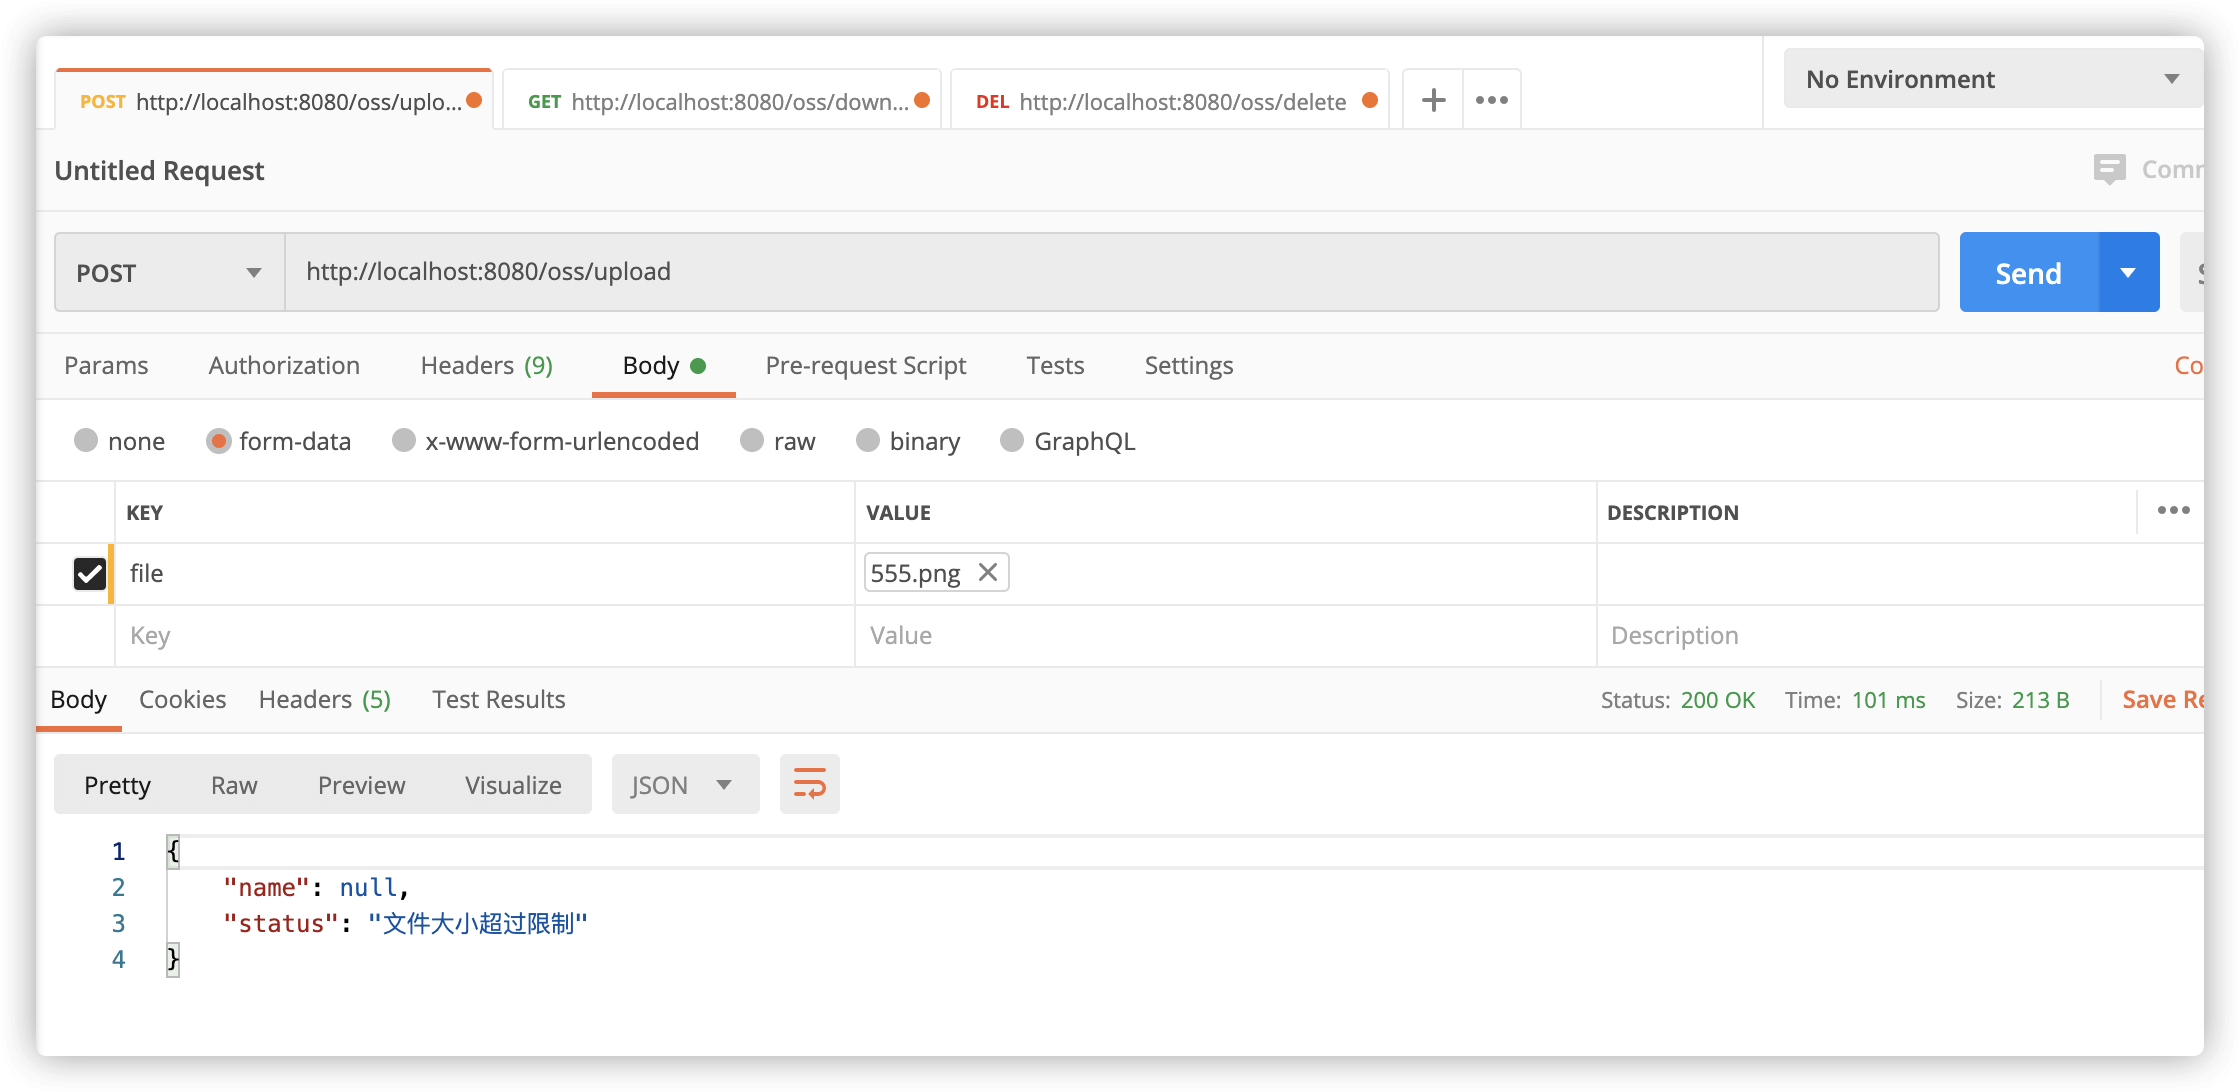This screenshot has height=1092, width=2240.
Task: Expand the No Environment selector
Action: pos(1990,79)
